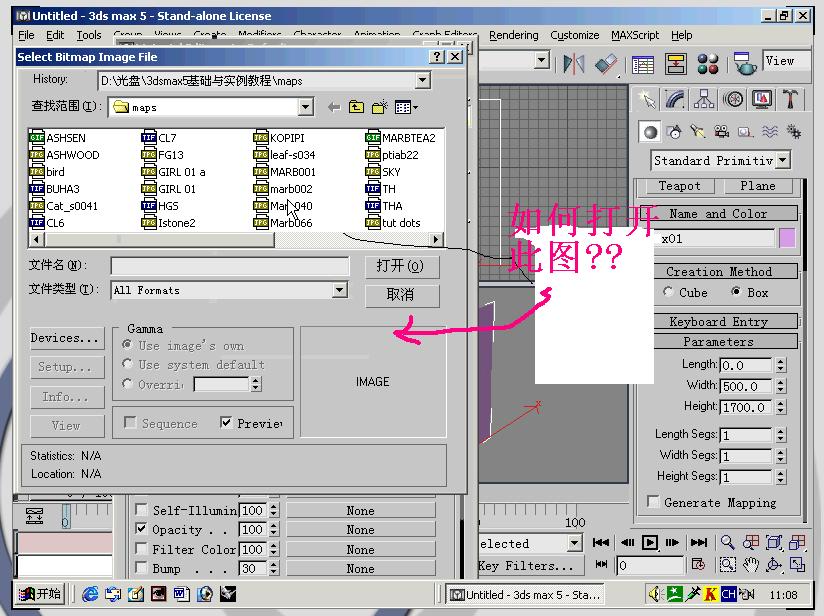Switch to the Display command panel icon
This screenshot has width=824, height=616.
[x=762, y=99]
